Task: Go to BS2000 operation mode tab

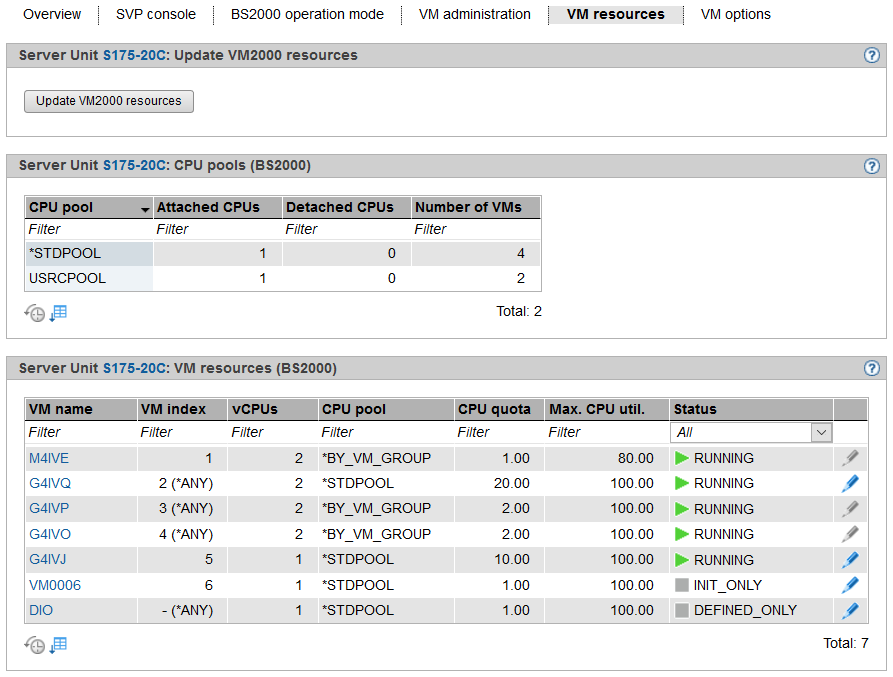Action: 307,15
